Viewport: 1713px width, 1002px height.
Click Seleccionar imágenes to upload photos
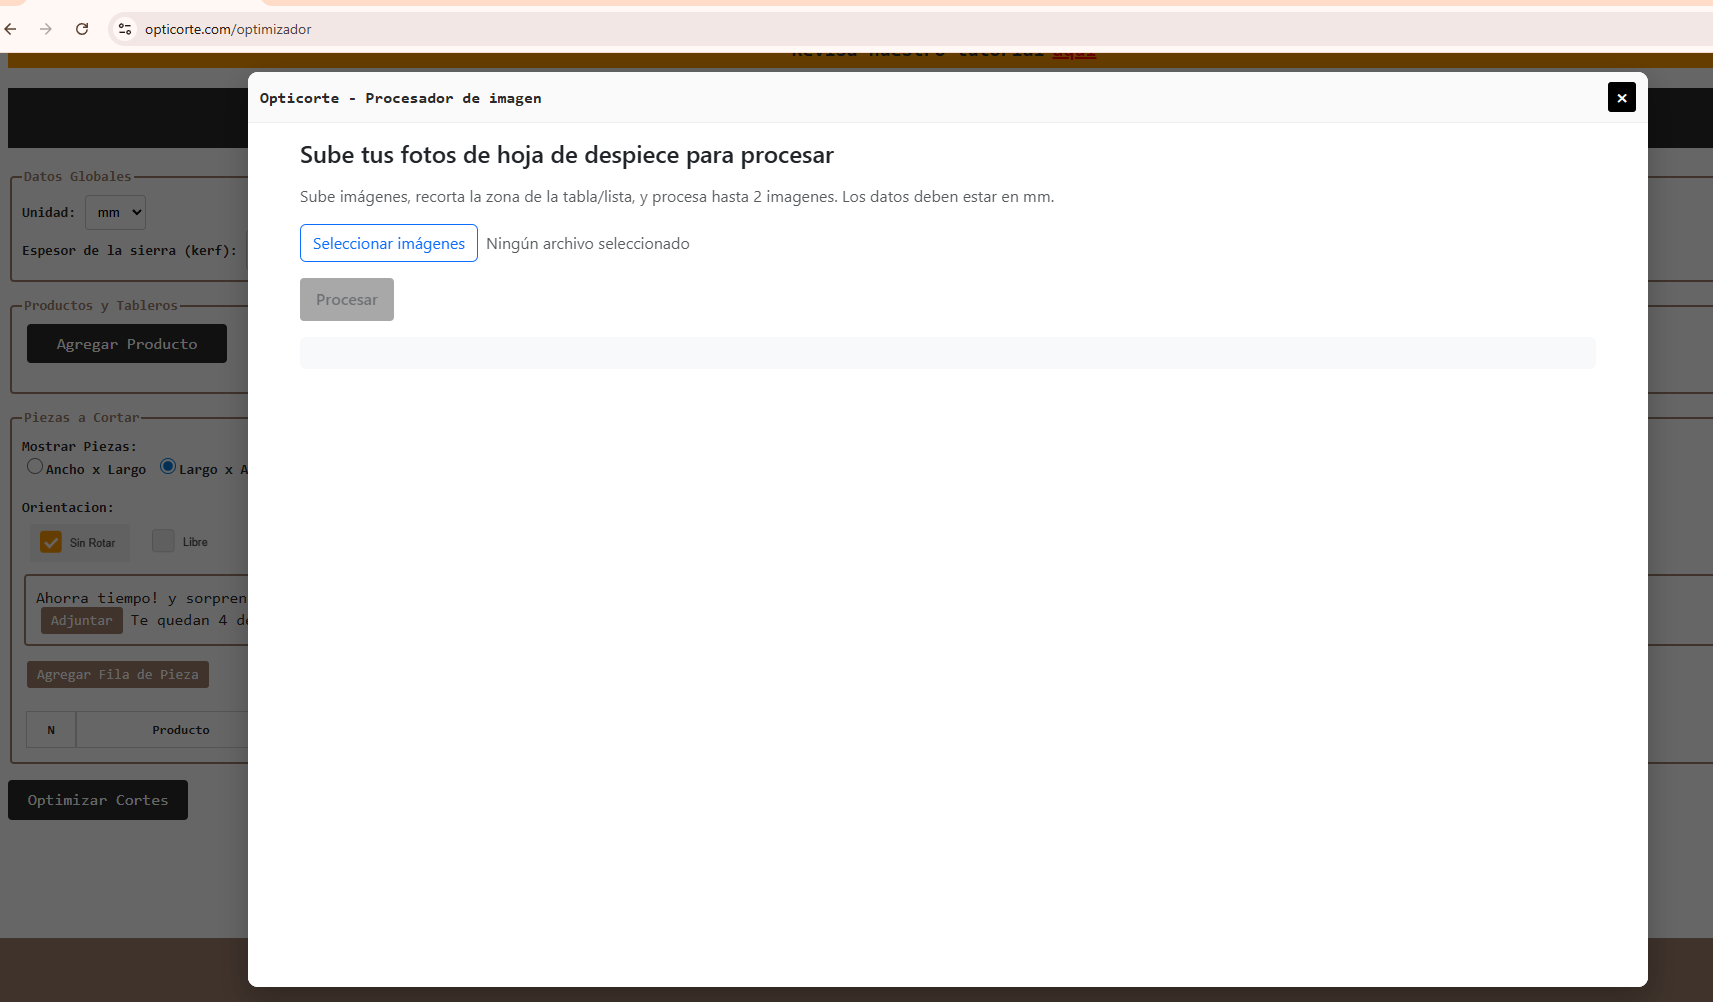[388, 243]
